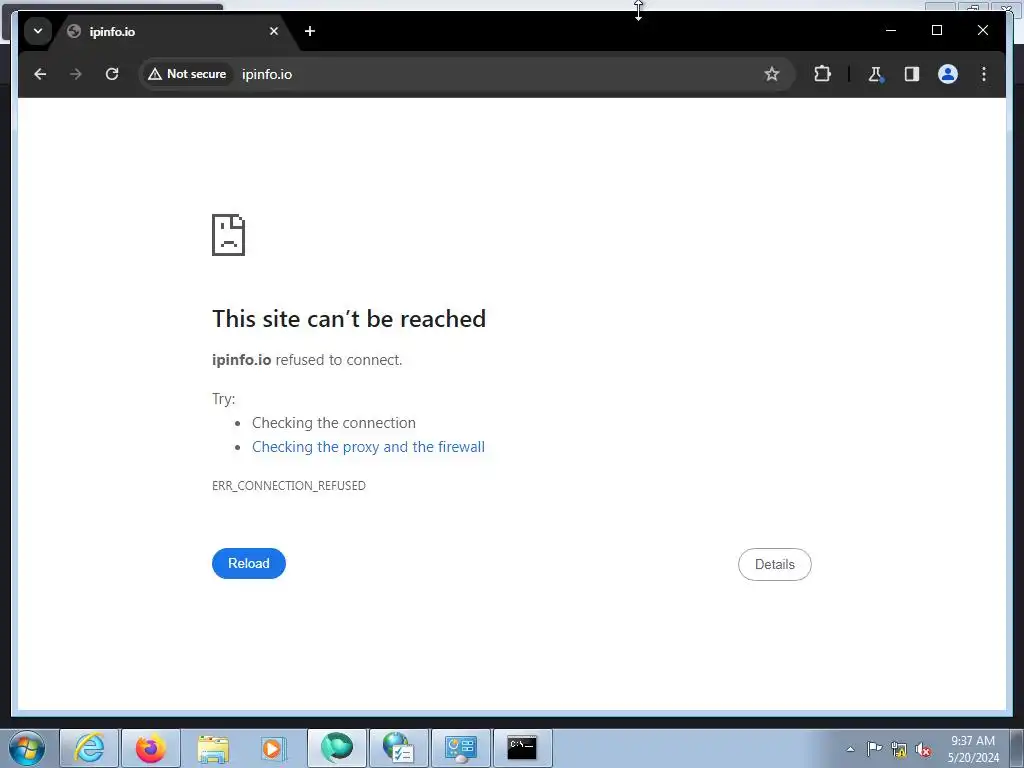This screenshot has width=1024, height=768.
Task: Open the Chrome three-dot menu
Action: (984, 74)
